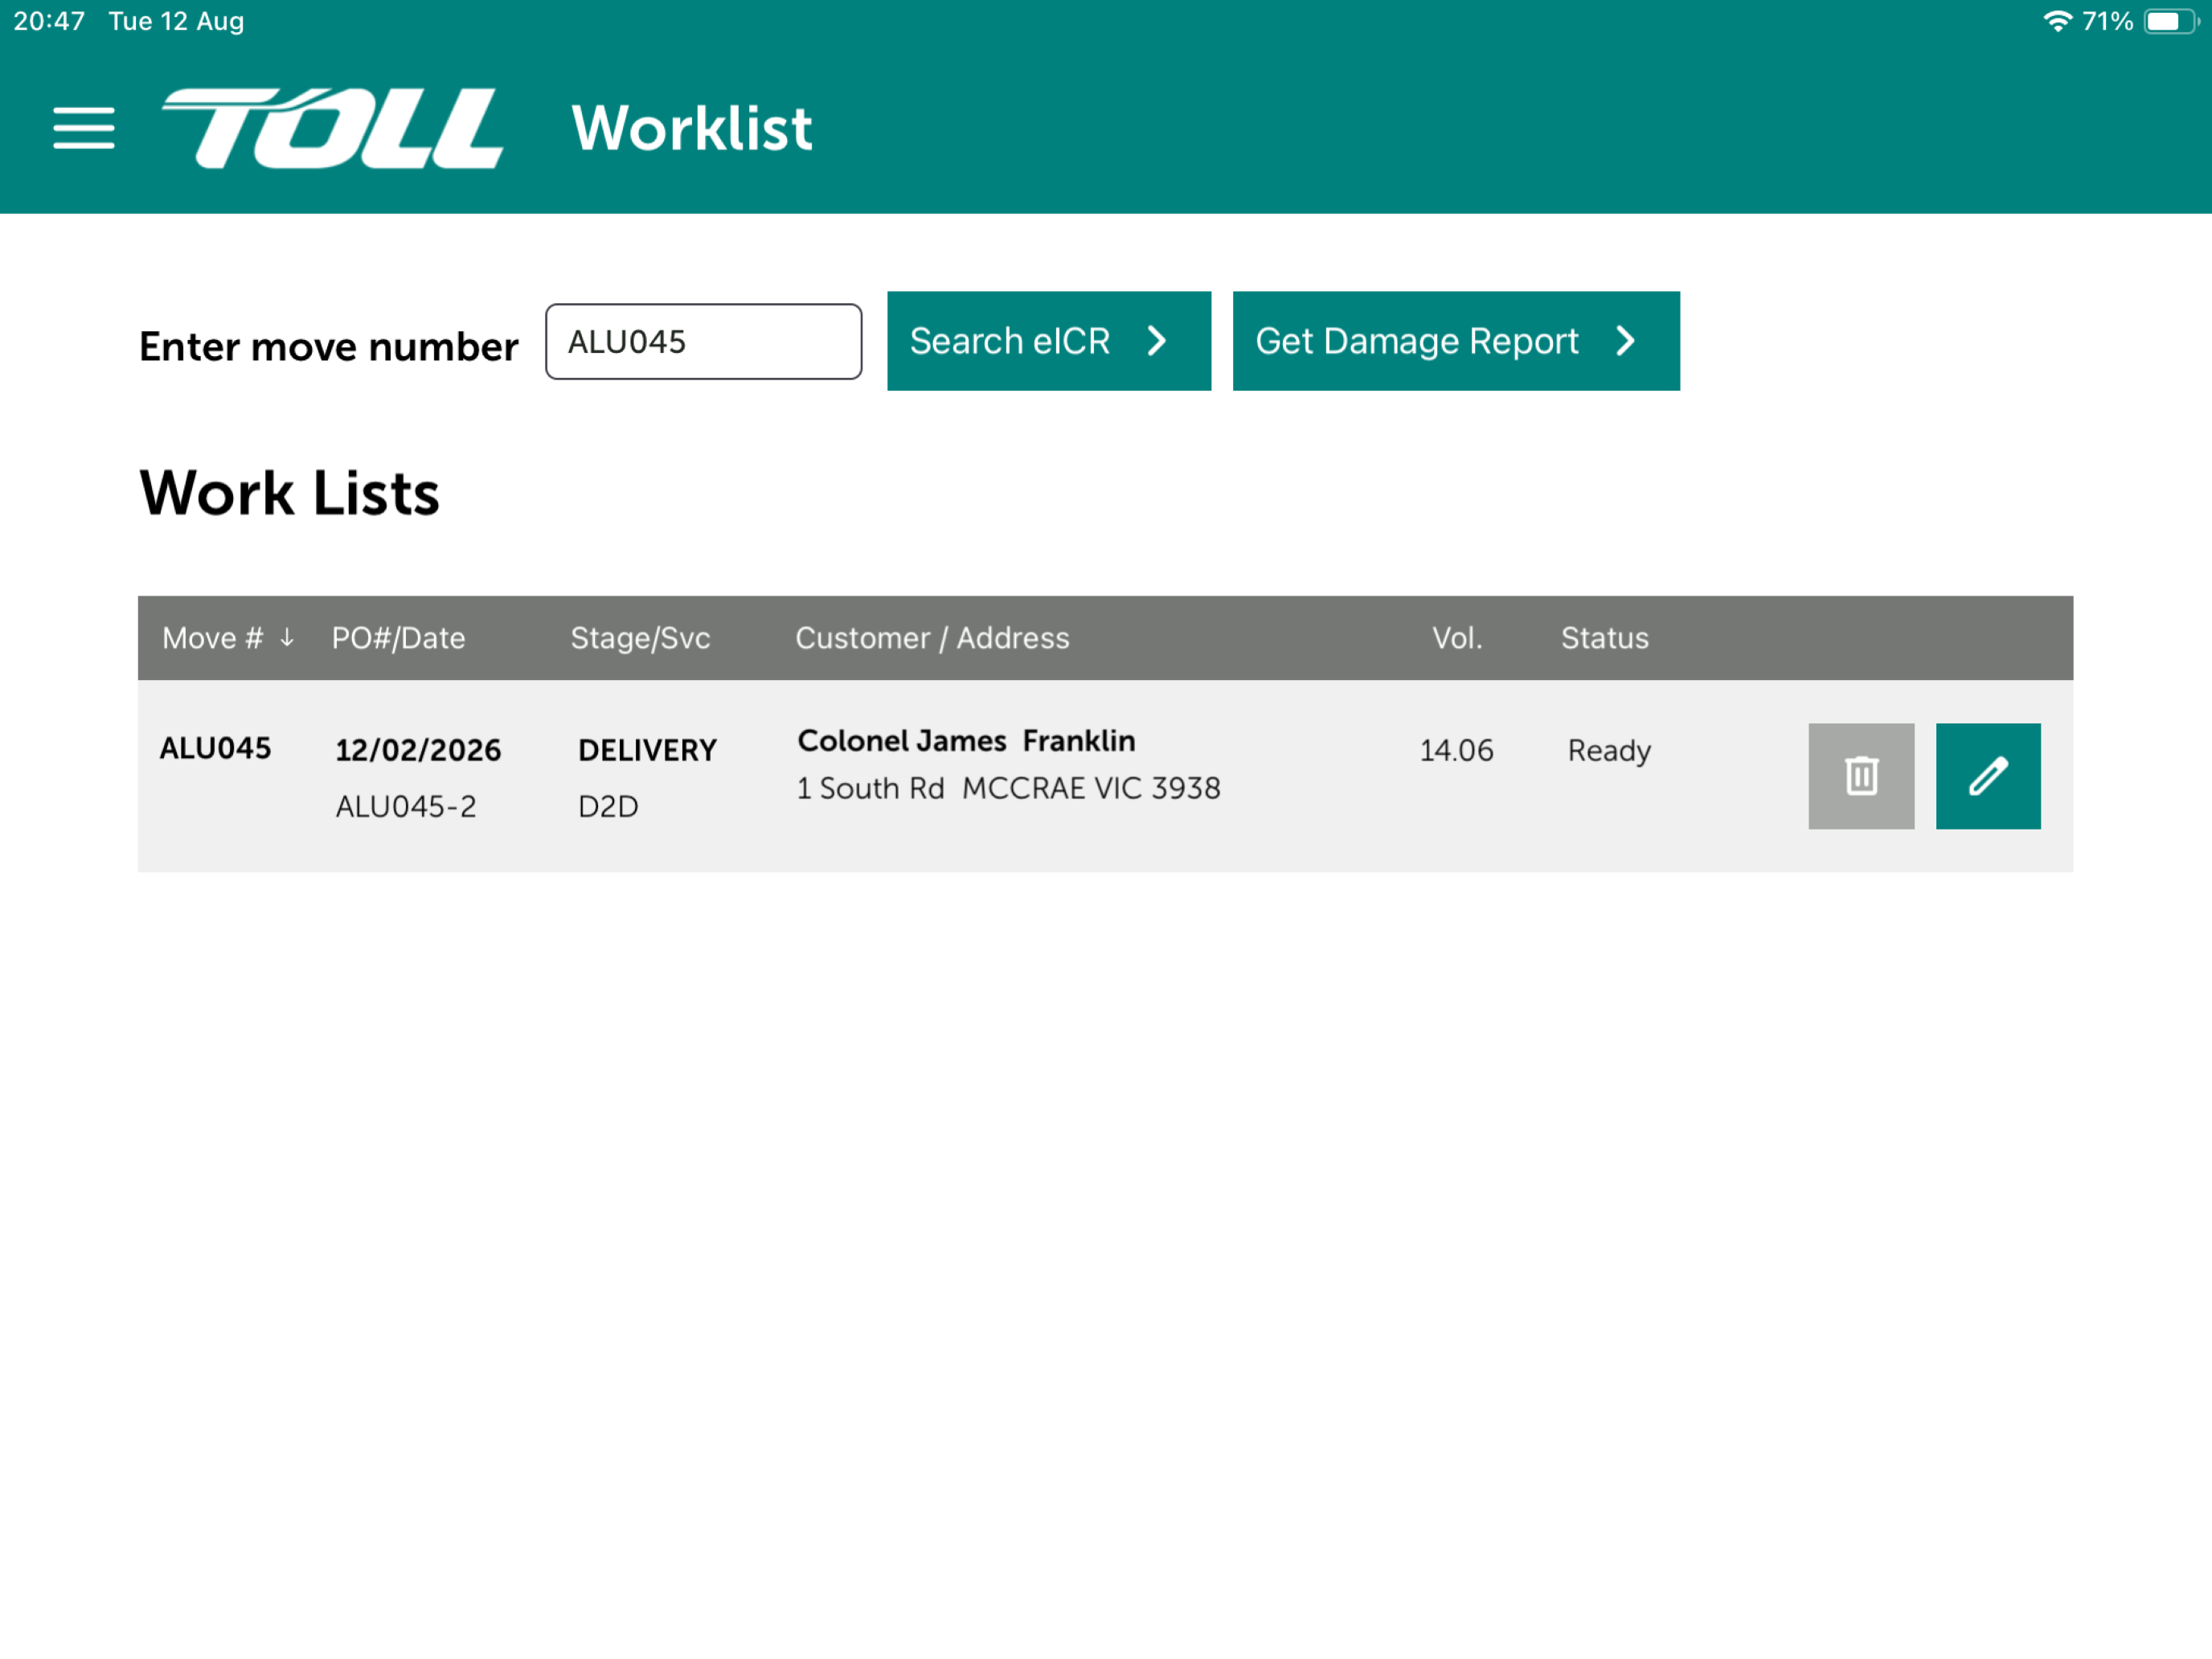Screen dimensions: 2212x1659
Task: Click address 1 South Rd MCCRAE VIC 3938
Action: point(1008,788)
